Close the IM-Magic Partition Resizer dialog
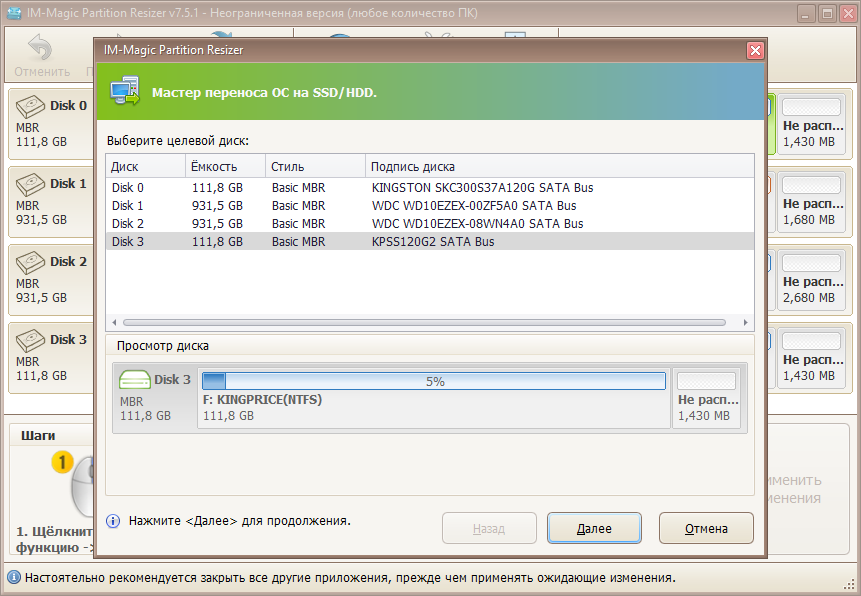Viewport: 861px width, 596px height. (755, 51)
